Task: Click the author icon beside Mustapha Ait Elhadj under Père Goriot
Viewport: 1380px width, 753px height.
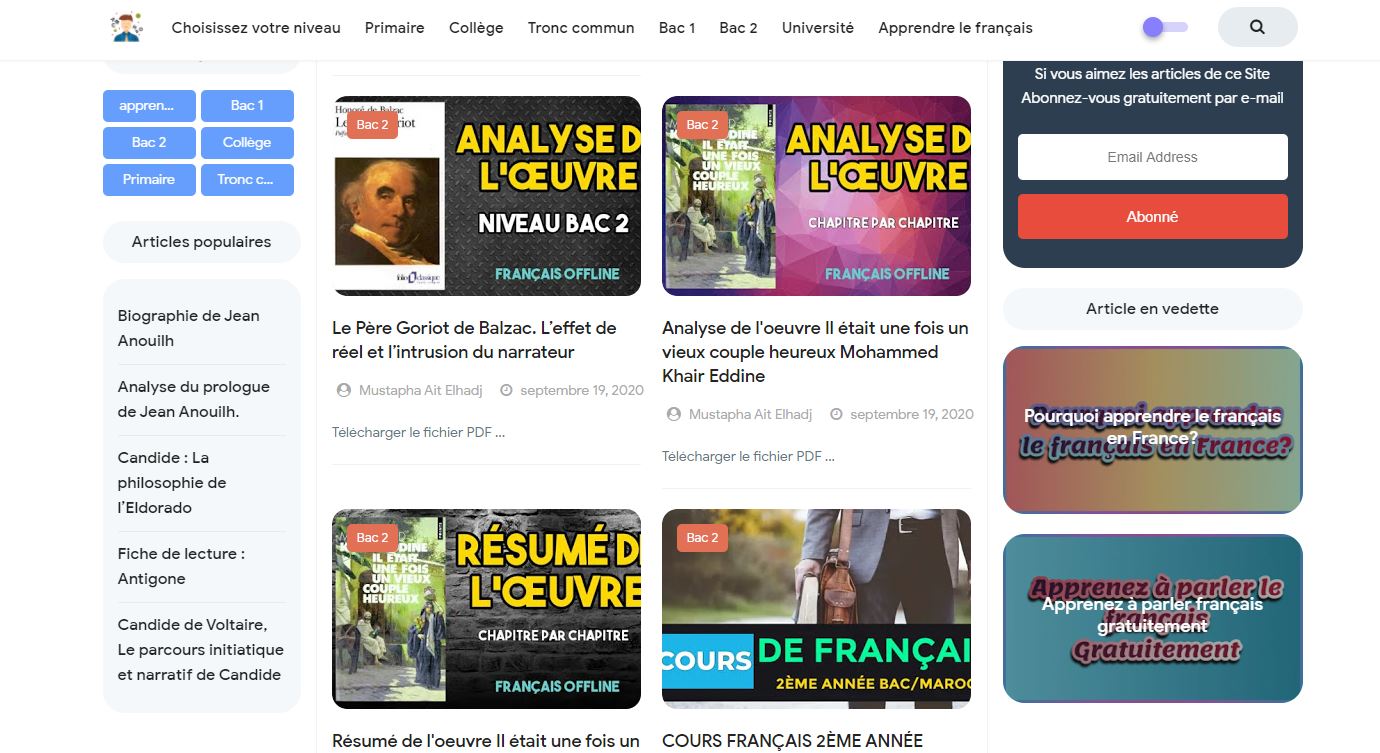Action: 344,390
